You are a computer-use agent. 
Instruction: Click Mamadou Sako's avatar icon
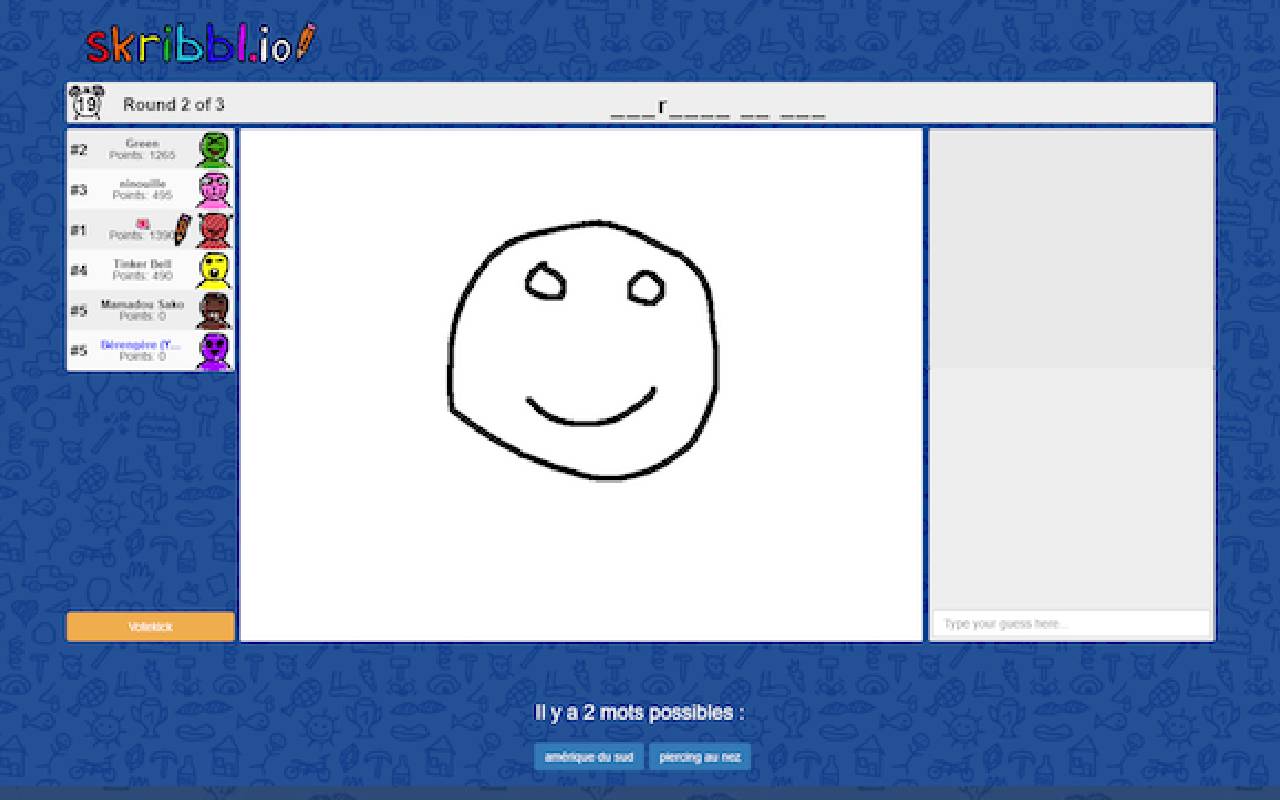point(213,309)
